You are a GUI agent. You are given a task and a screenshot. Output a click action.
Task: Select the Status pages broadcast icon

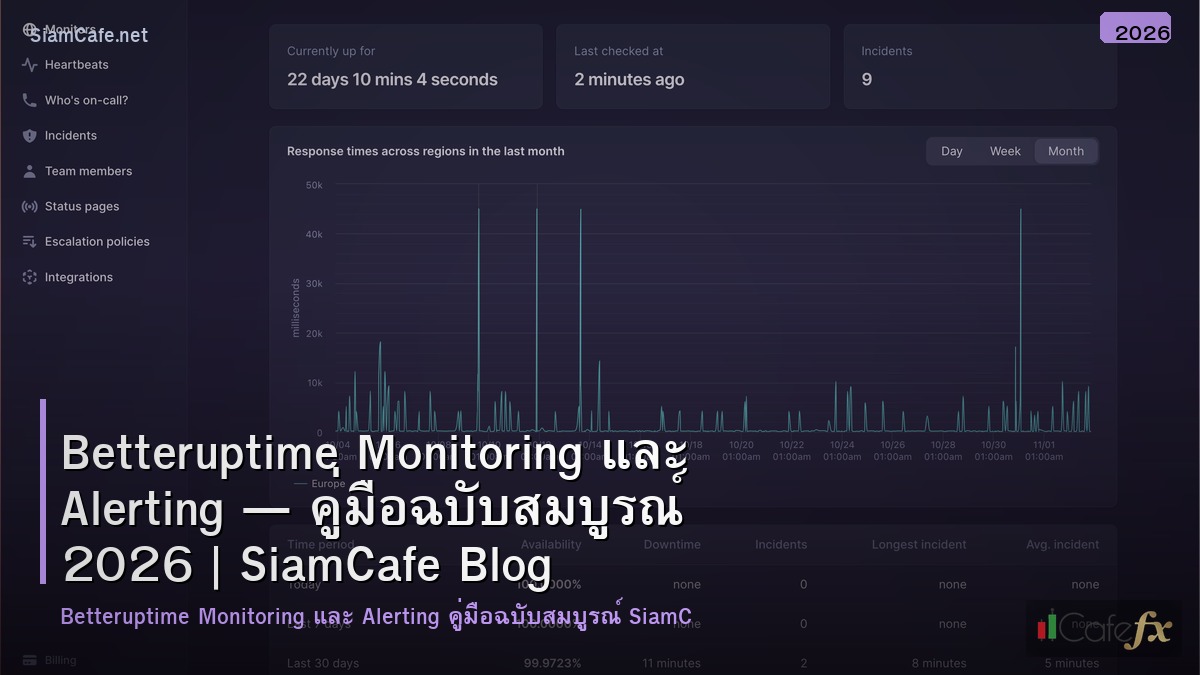pyautogui.click(x=28, y=206)
